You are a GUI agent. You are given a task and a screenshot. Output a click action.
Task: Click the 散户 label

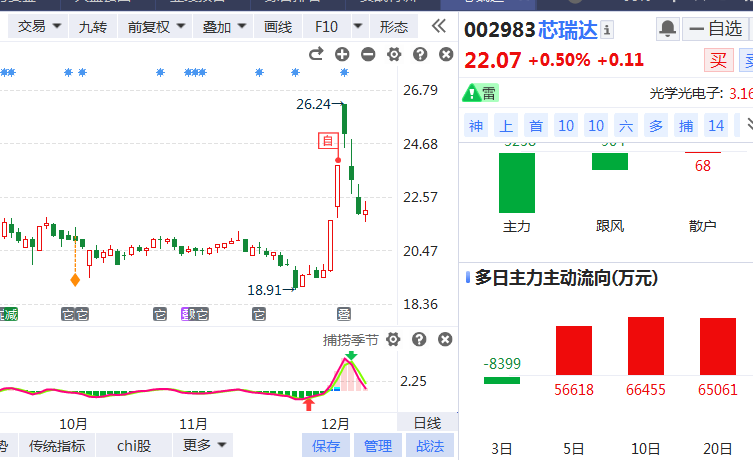[703, 226]
